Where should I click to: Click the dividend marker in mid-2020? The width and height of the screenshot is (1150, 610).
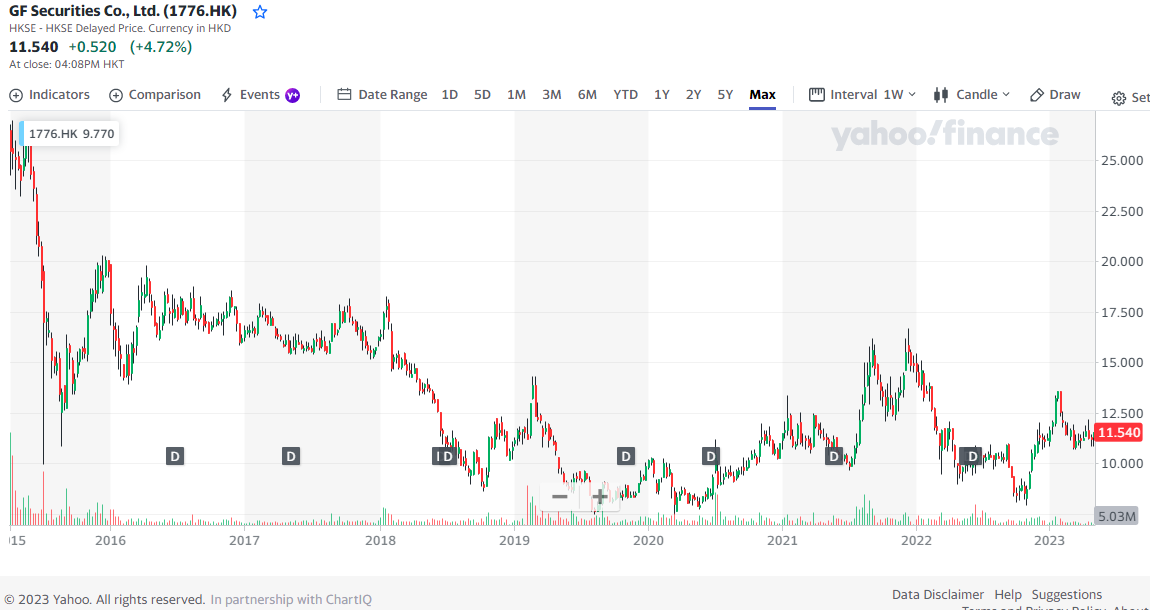pos(711,457)
